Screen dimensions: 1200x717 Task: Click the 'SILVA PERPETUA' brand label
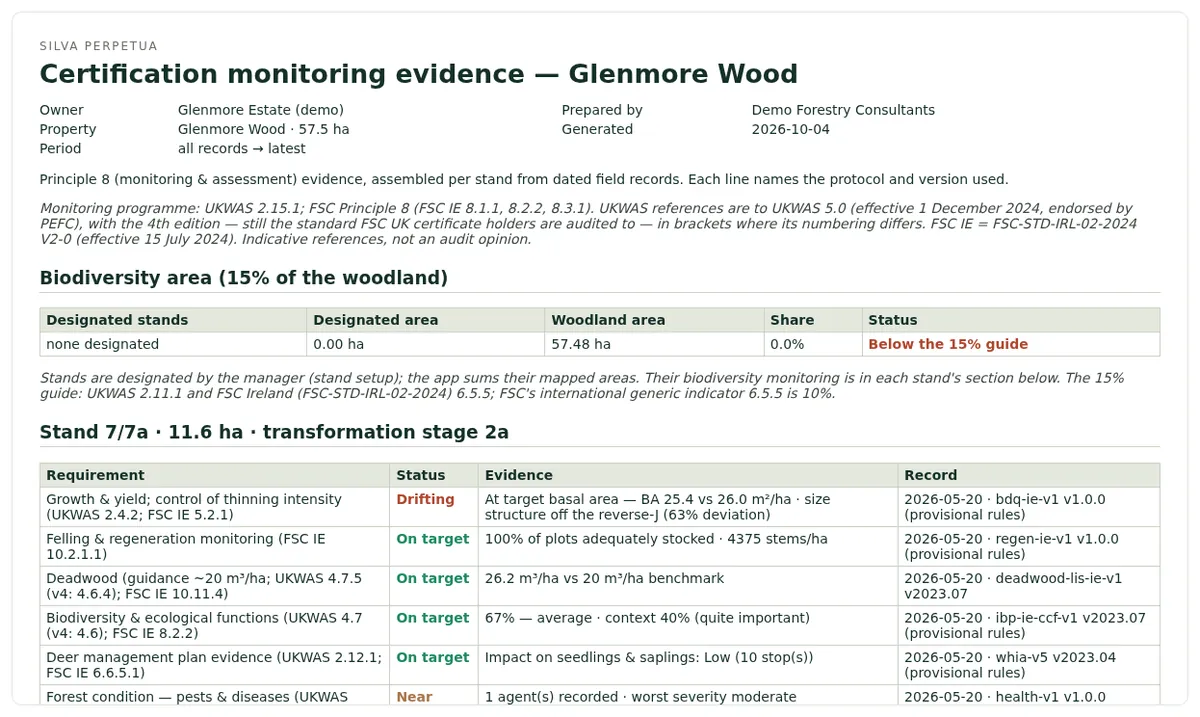pyautogui.click(x=98, y=46)
